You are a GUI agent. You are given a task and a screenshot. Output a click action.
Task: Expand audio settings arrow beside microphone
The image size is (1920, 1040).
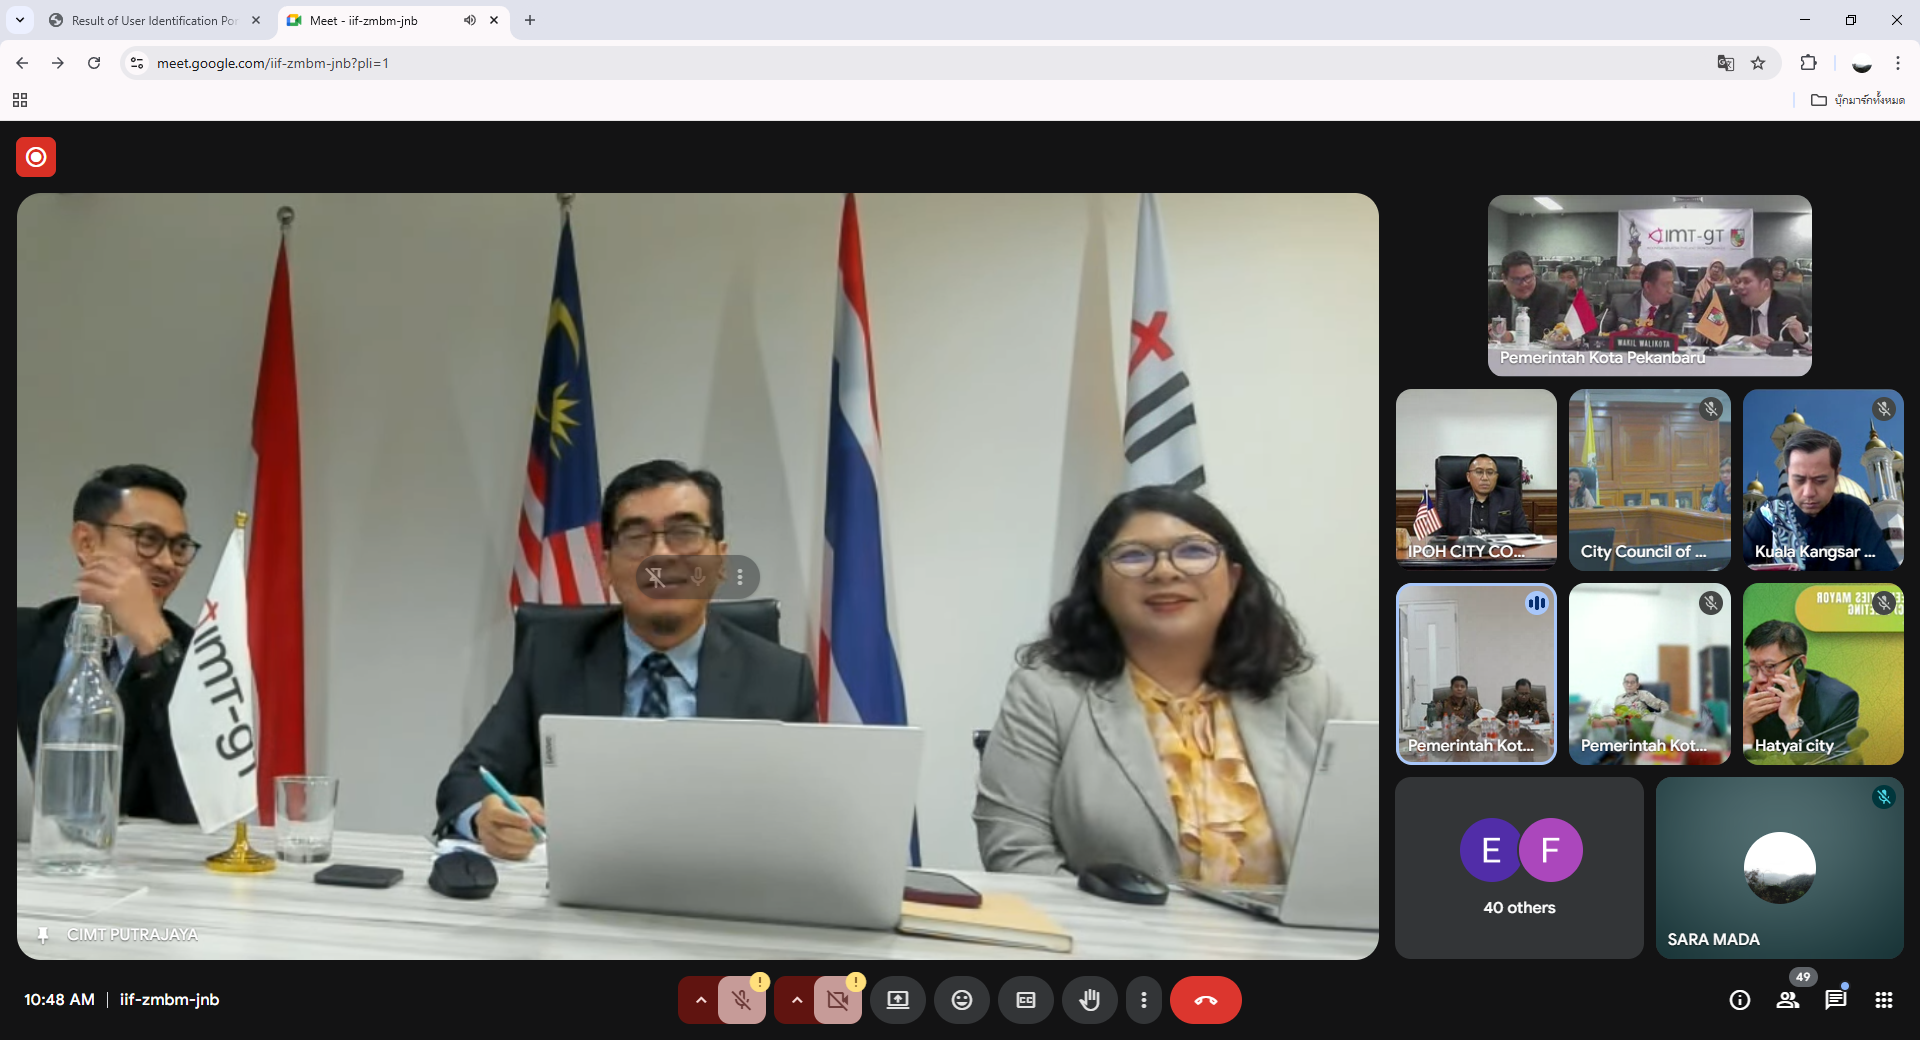tap(700, 1000)
